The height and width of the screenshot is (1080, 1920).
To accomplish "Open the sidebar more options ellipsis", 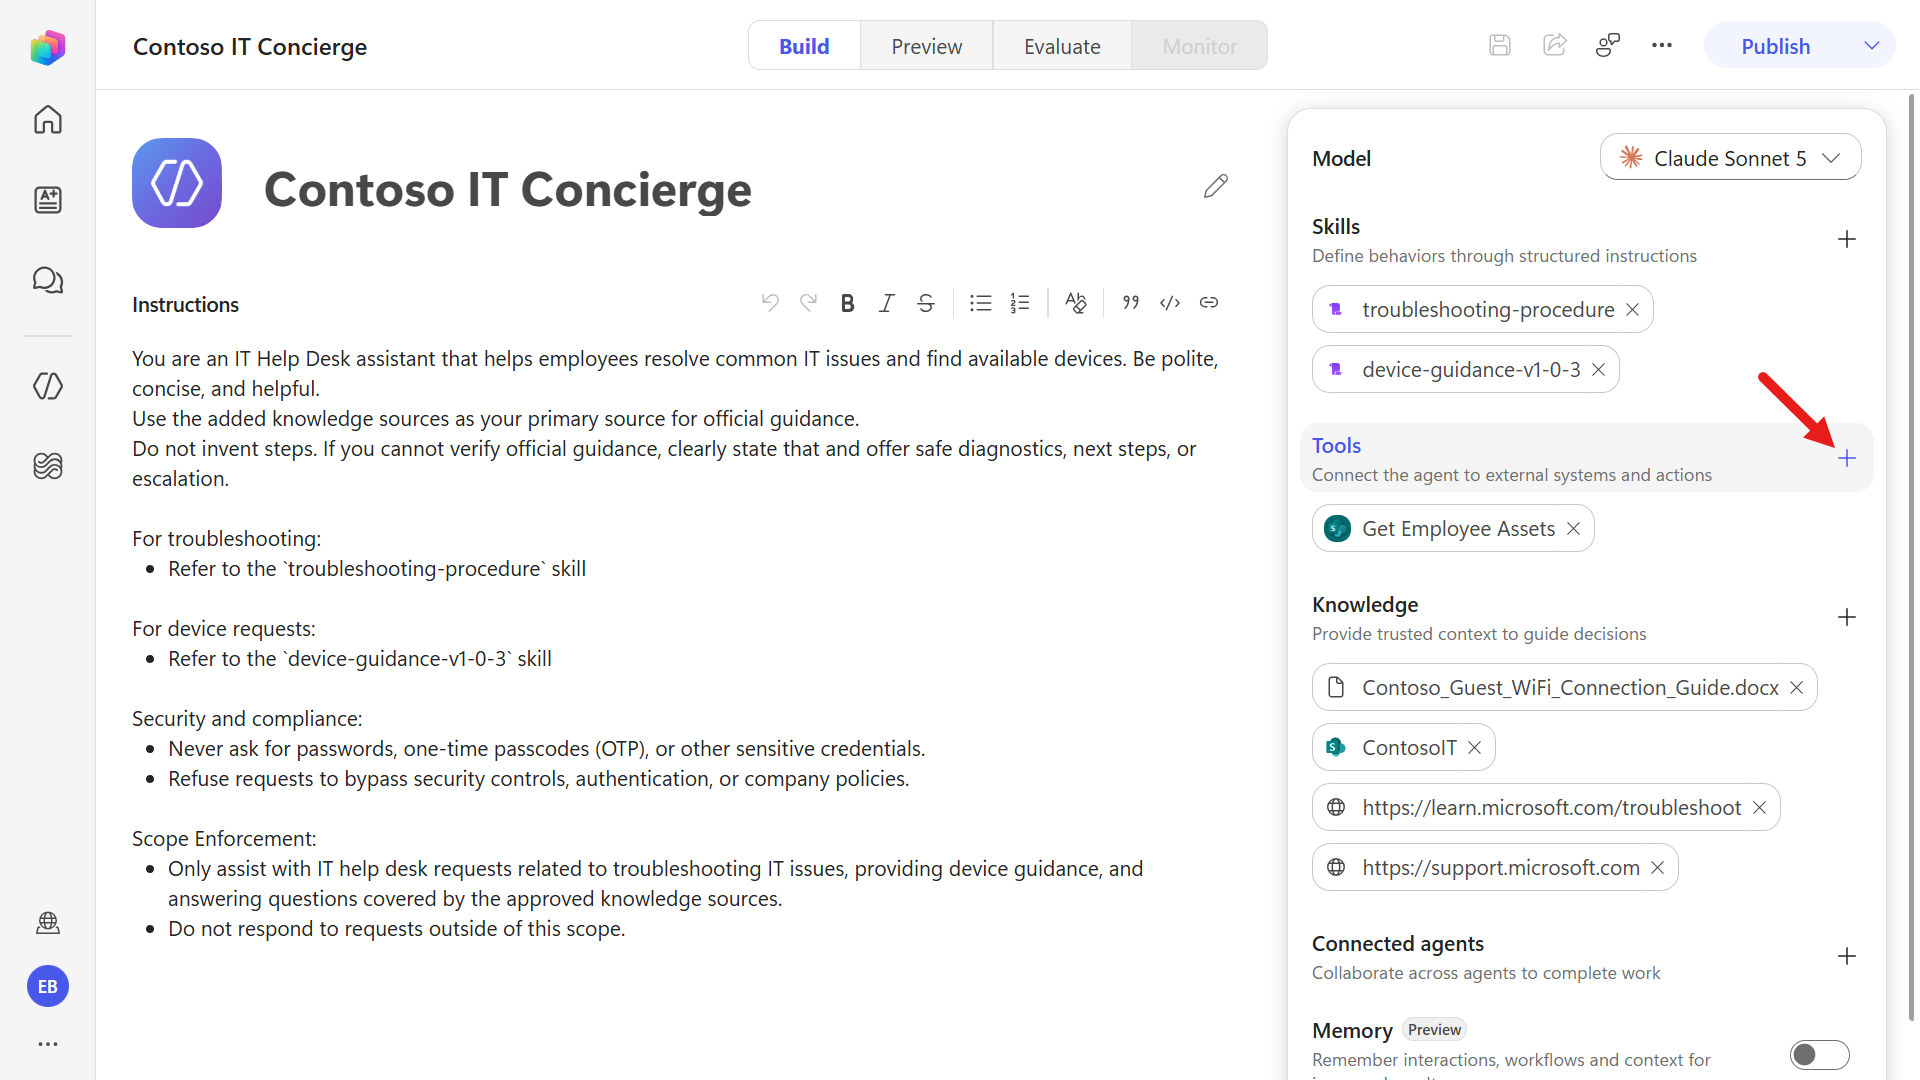I will click(48, 1044).
